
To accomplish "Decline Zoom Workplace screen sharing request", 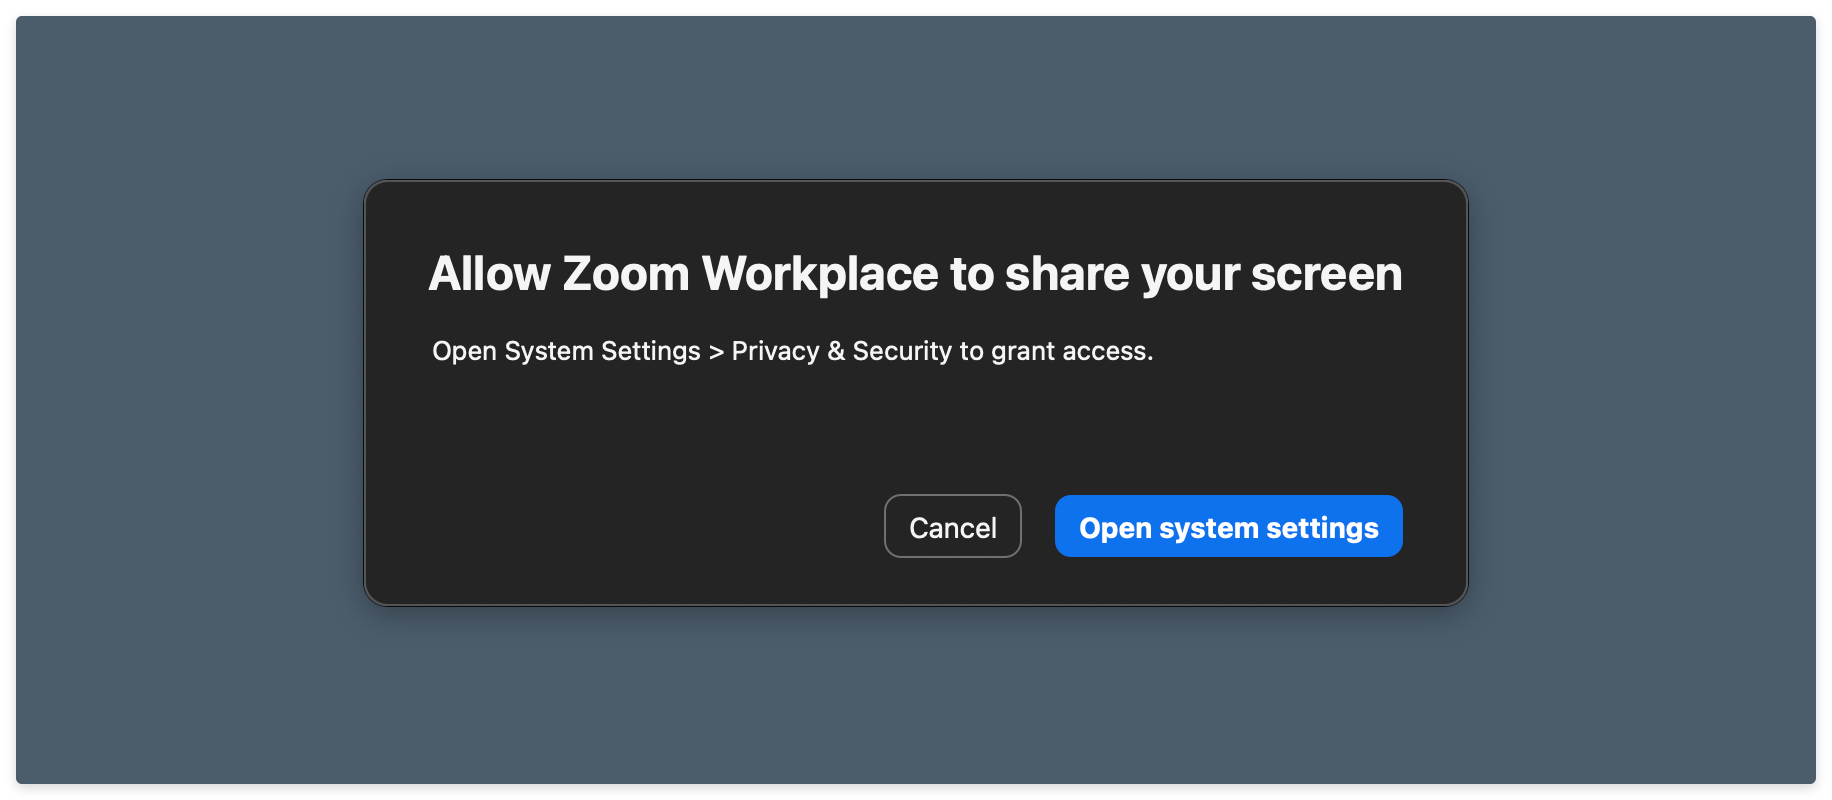I will [x=952, y=526].
